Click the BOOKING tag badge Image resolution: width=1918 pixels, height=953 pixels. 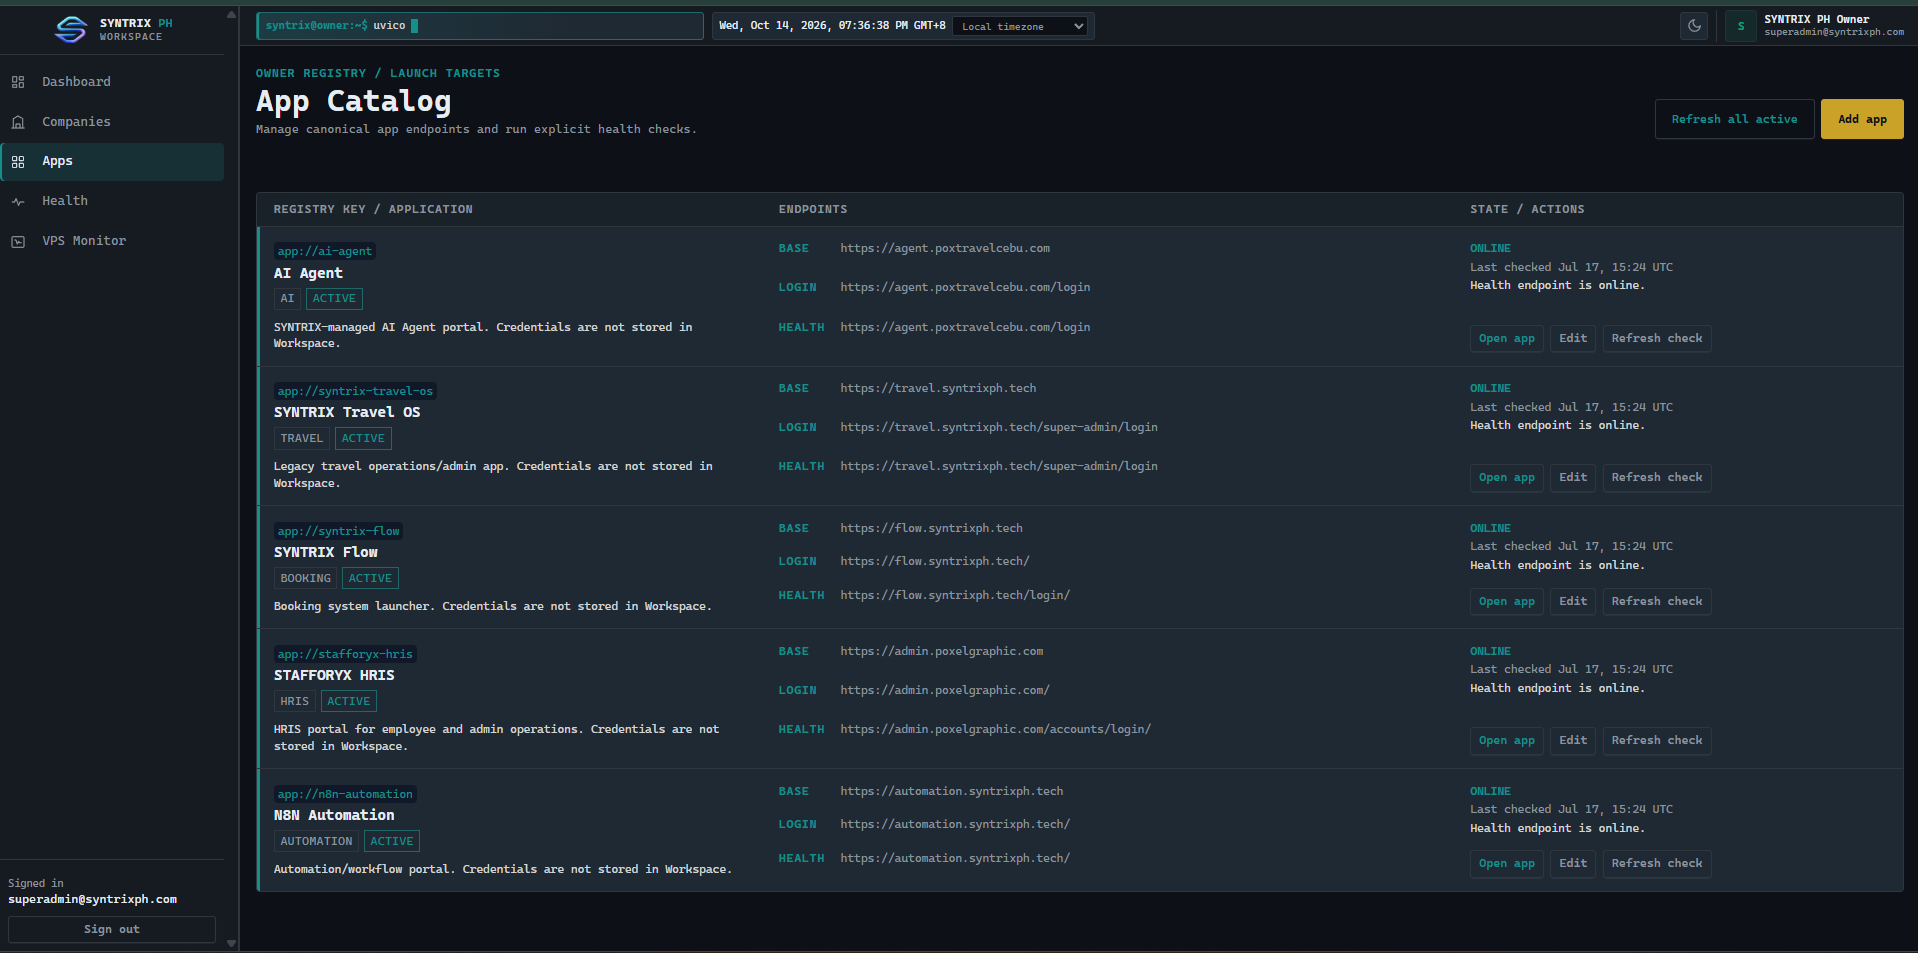click(x=305, y=578)
